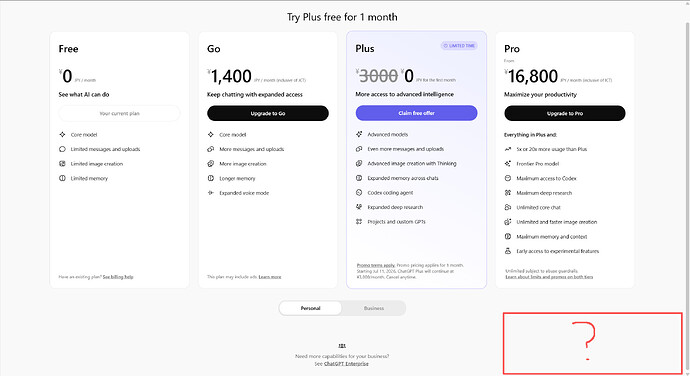Viewport: 690px width, 376px height.
Task: Click the Maximum access to Codex icon
Action: pos(508,178)
